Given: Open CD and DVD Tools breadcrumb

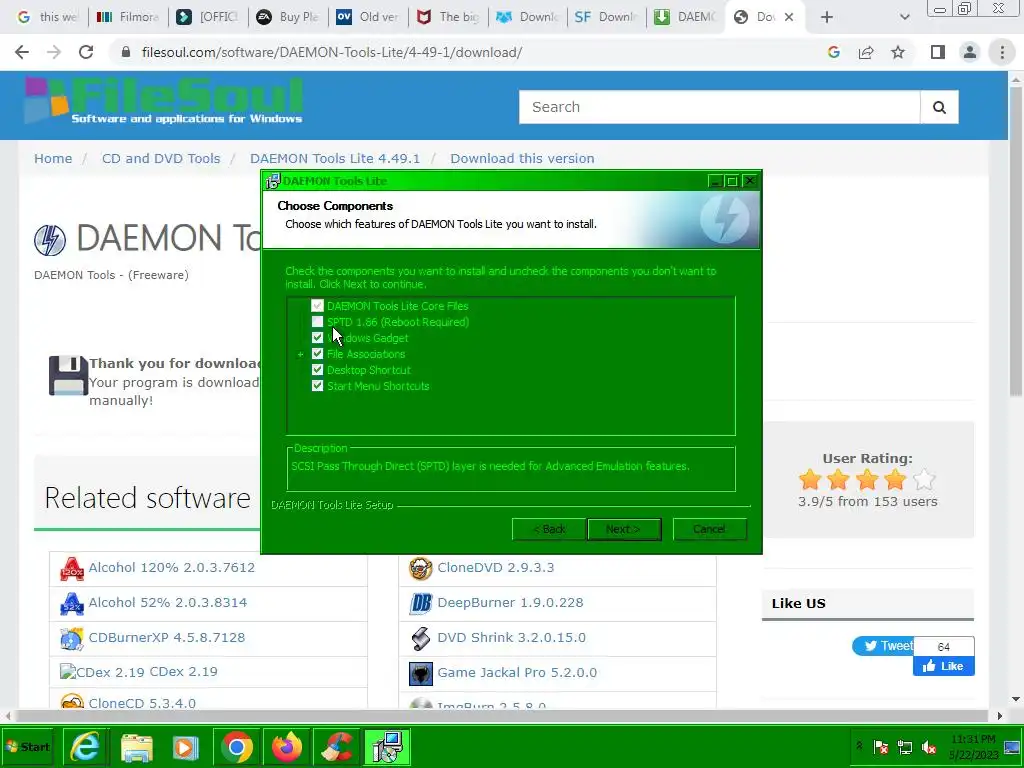Looking at the screenshot, I should [x=161, y=159].
